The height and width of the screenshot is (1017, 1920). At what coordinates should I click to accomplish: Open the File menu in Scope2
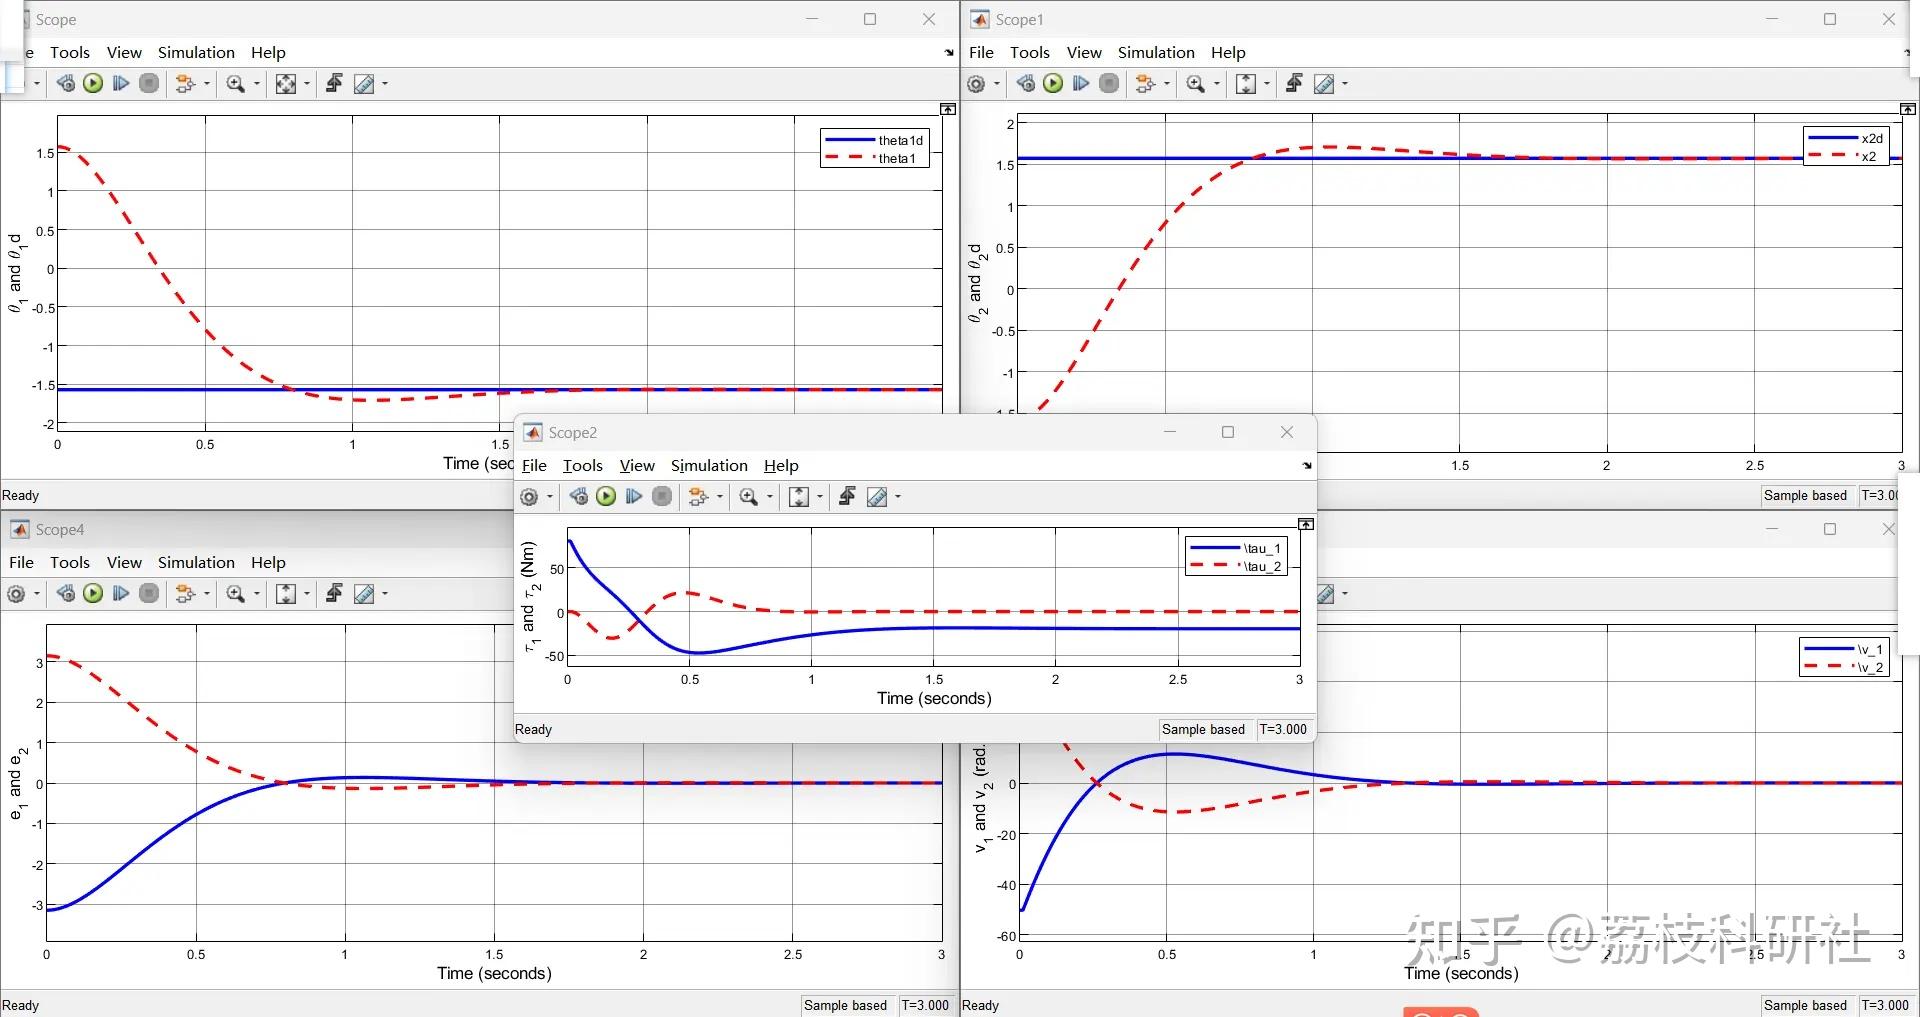click(535, 466)
